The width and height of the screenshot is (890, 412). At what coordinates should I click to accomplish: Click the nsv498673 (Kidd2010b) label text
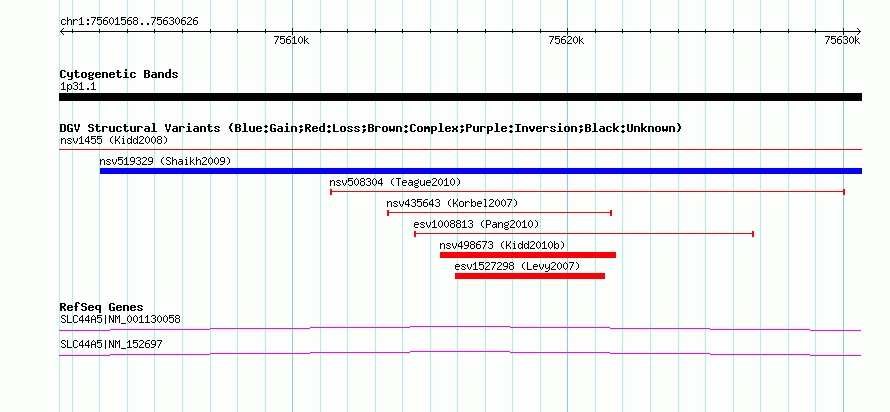pos(502,245)
